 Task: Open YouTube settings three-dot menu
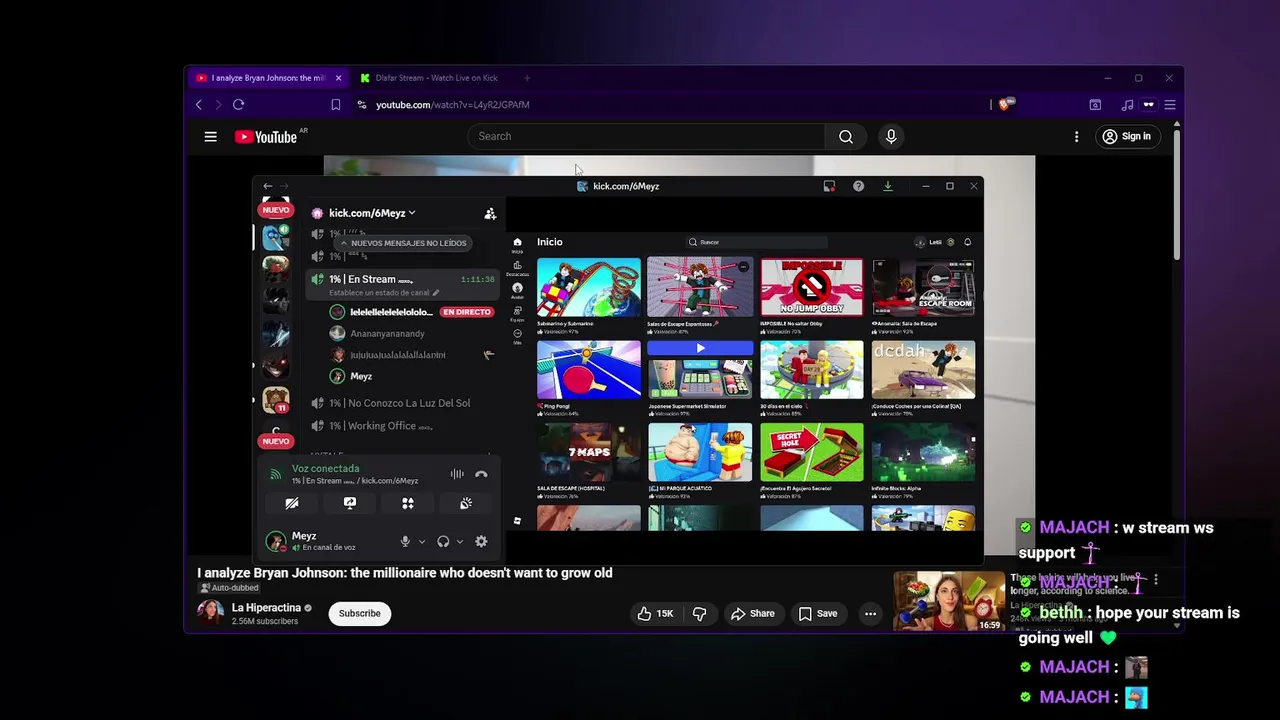(1076, 136)
